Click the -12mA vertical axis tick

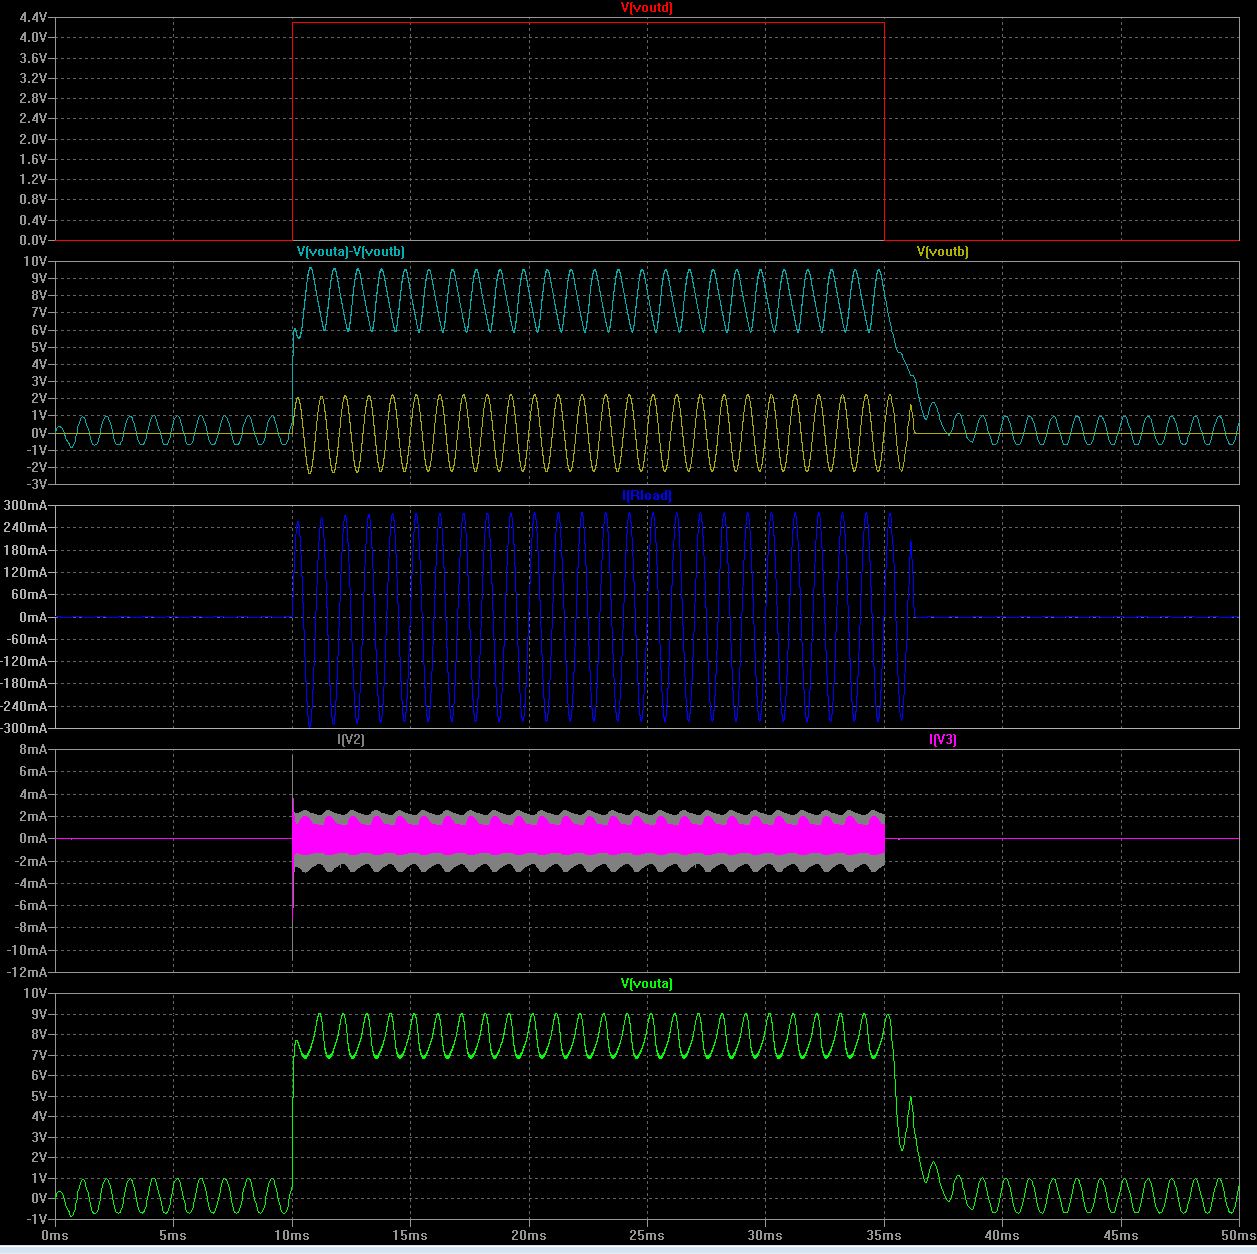(28, 973)
